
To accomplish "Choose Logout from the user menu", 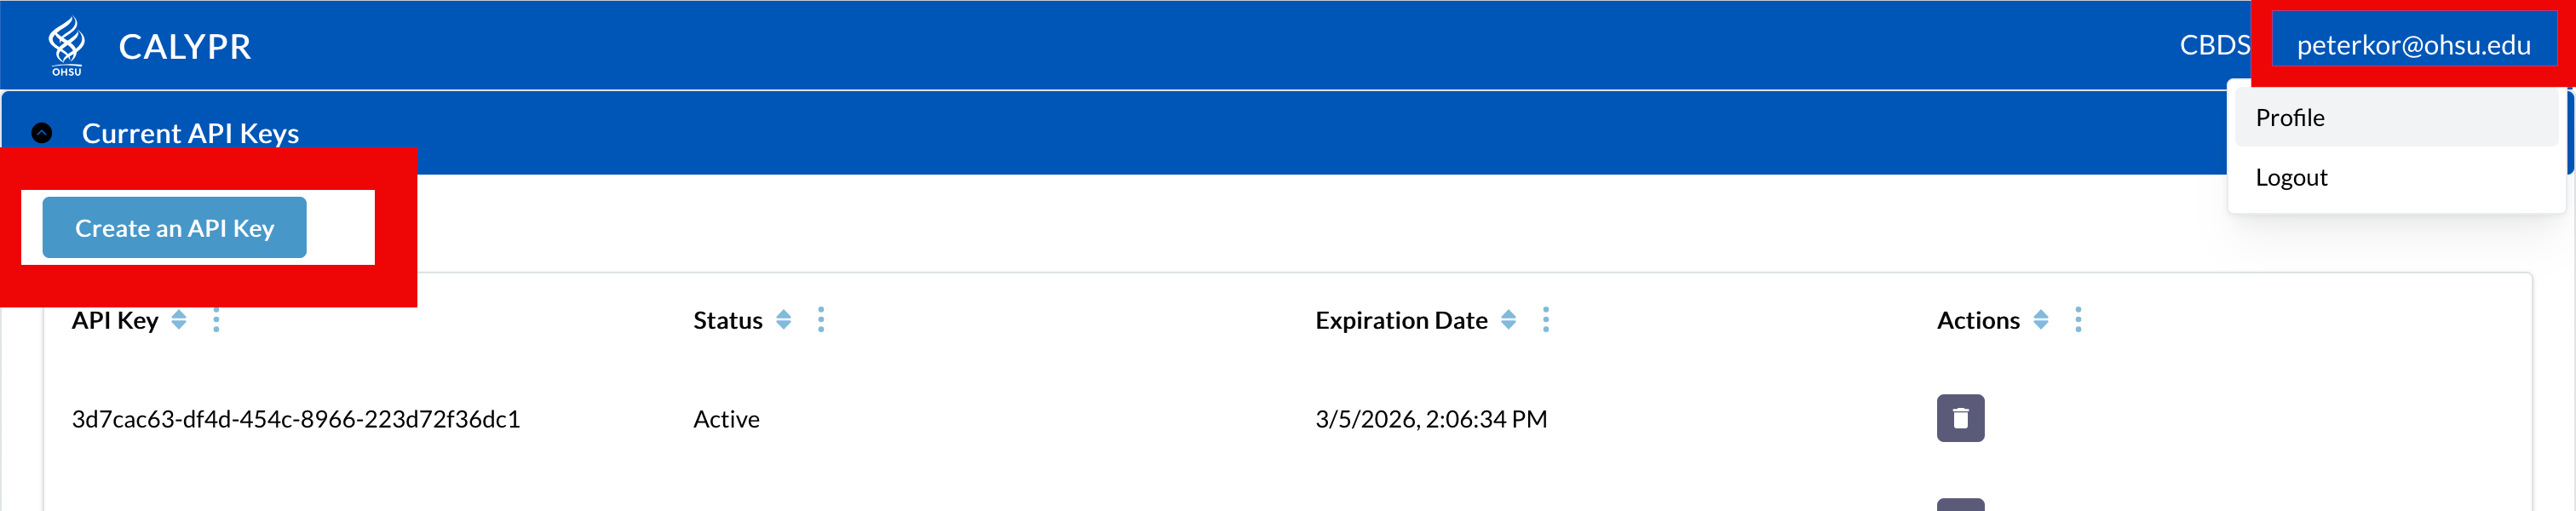I will tap(2291, 178).
